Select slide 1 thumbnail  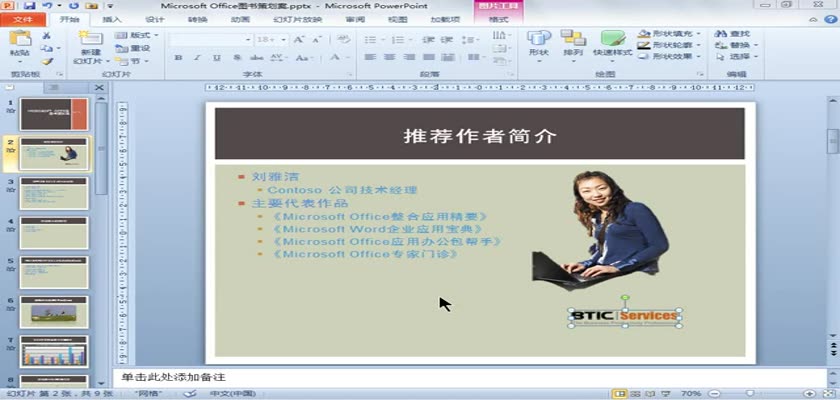(x=54, y=114)
